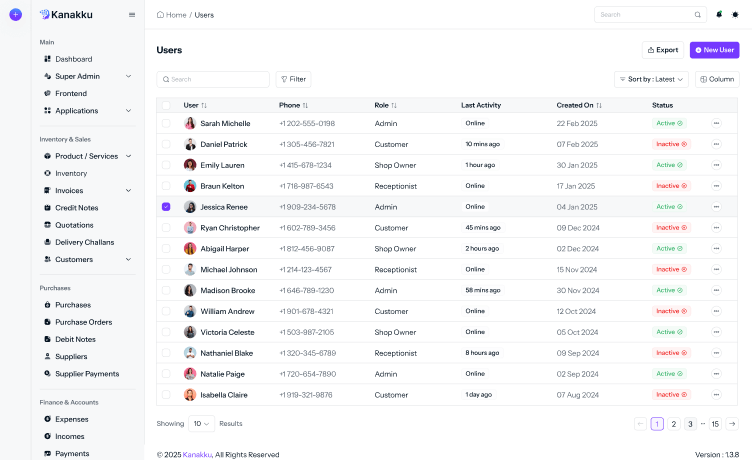This screenshot has width=752, height=460.
Task: Open Sort by Latest dropdown
Action: point(651,79)
